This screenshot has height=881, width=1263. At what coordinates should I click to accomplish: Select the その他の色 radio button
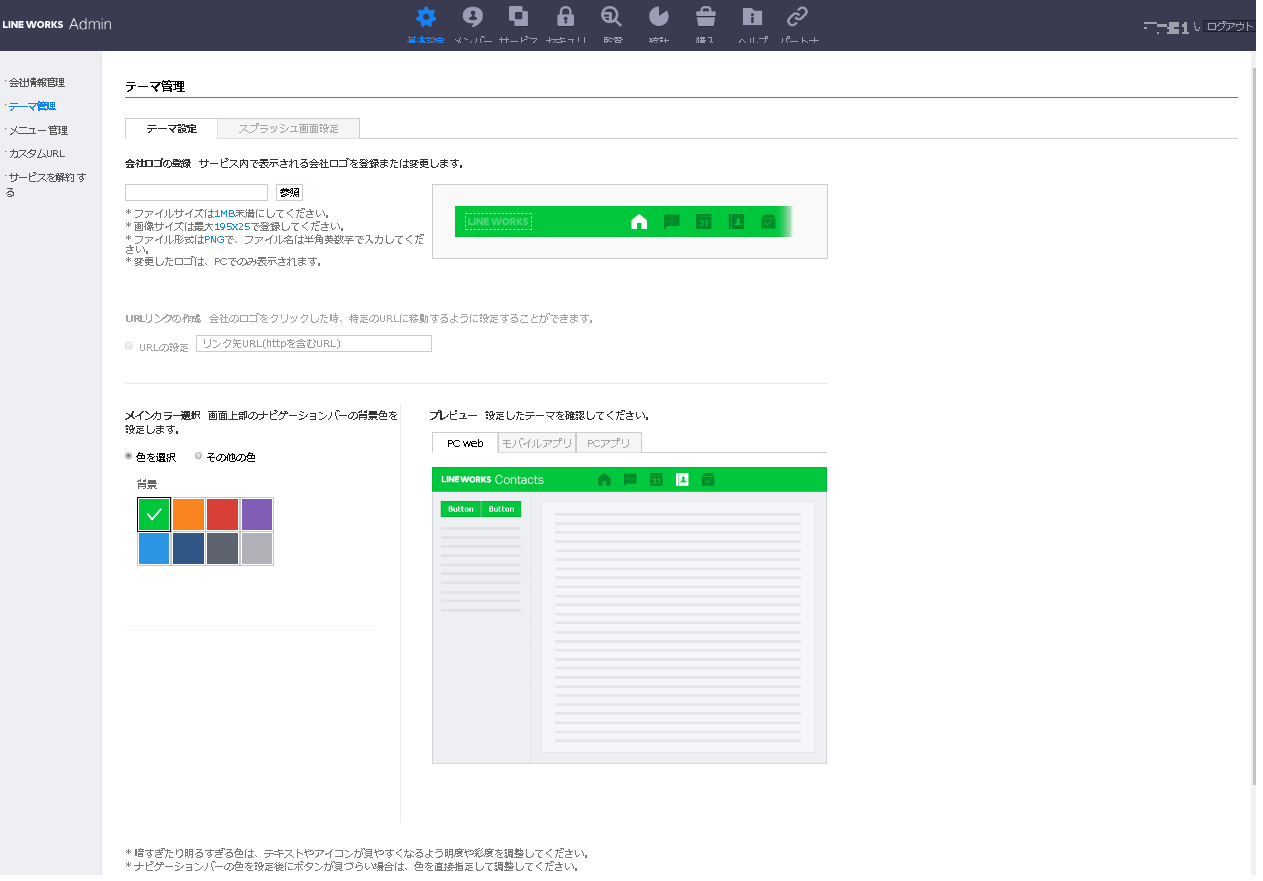pos(199,456)
